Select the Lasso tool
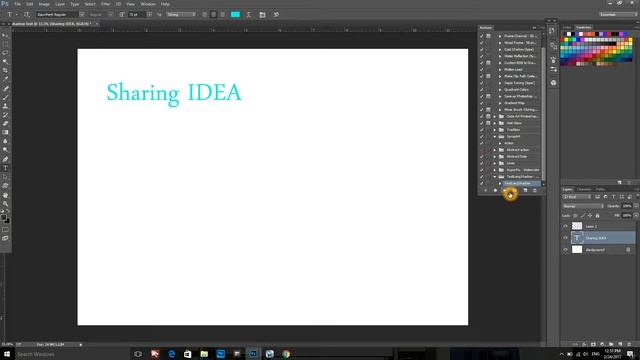The width and height of the screenshot is (640, 360). click(x=5, y=53)
